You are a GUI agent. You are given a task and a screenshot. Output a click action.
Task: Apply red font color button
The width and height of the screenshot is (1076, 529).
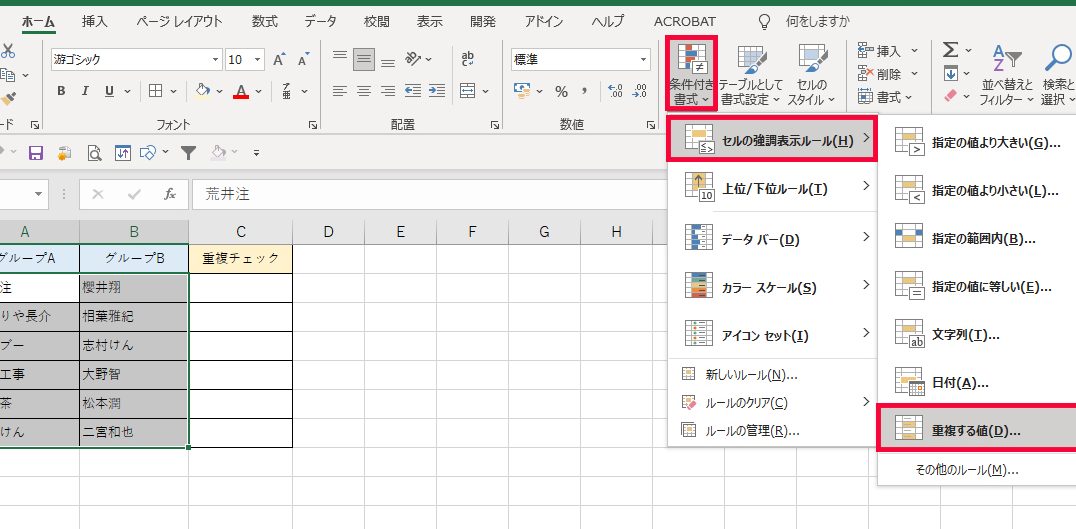click(241, 91)
